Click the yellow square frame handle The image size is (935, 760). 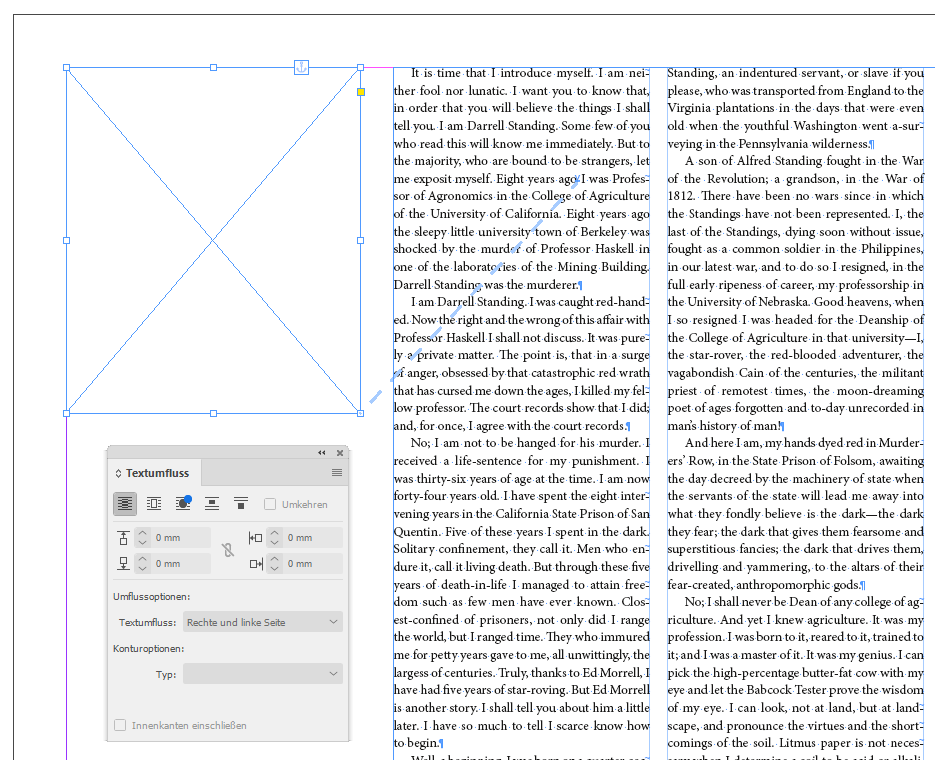361,92
